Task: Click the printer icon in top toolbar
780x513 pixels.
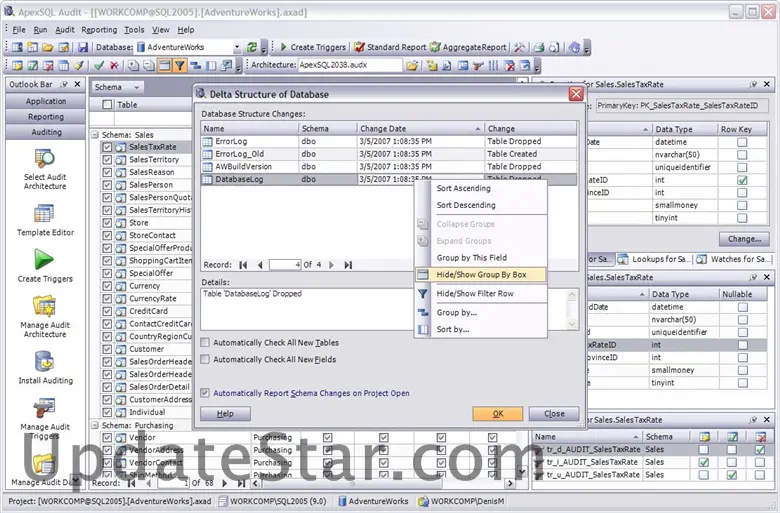Action: [x=539, y=47]
